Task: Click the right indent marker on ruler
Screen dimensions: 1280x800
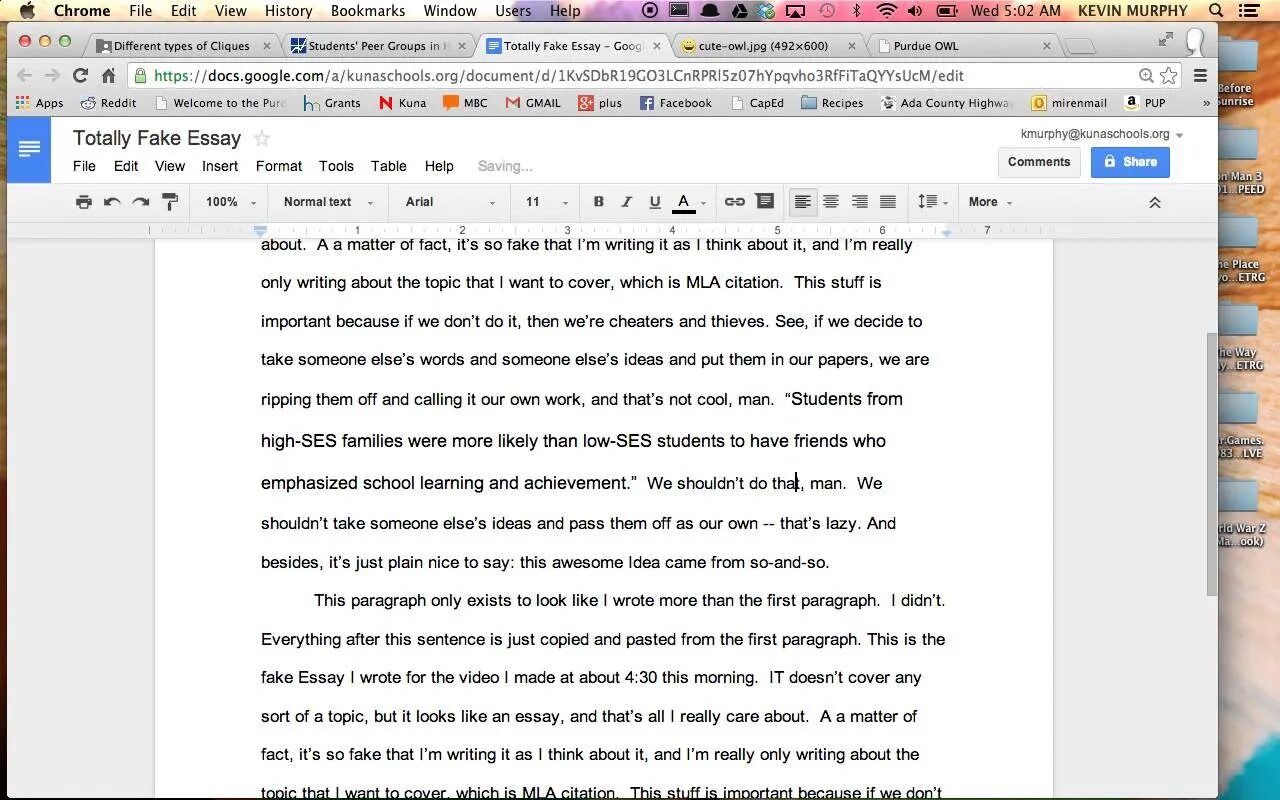Action: (x=946, y=232)
